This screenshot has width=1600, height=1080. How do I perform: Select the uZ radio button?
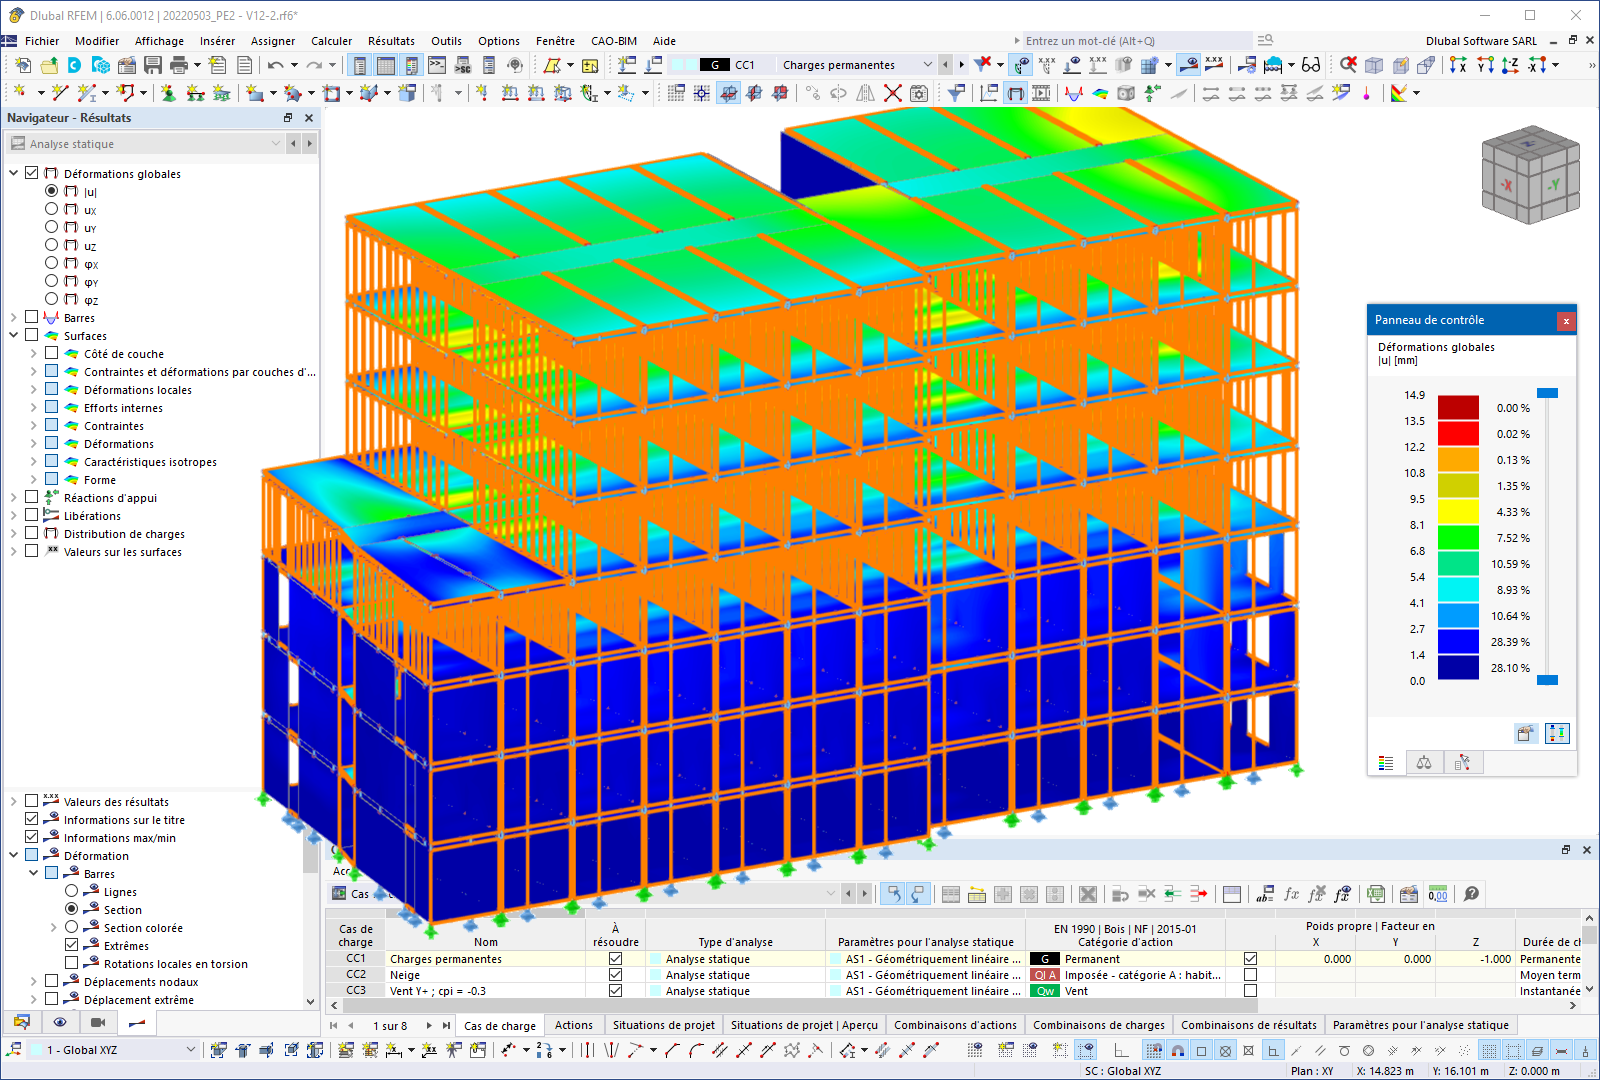51,245
